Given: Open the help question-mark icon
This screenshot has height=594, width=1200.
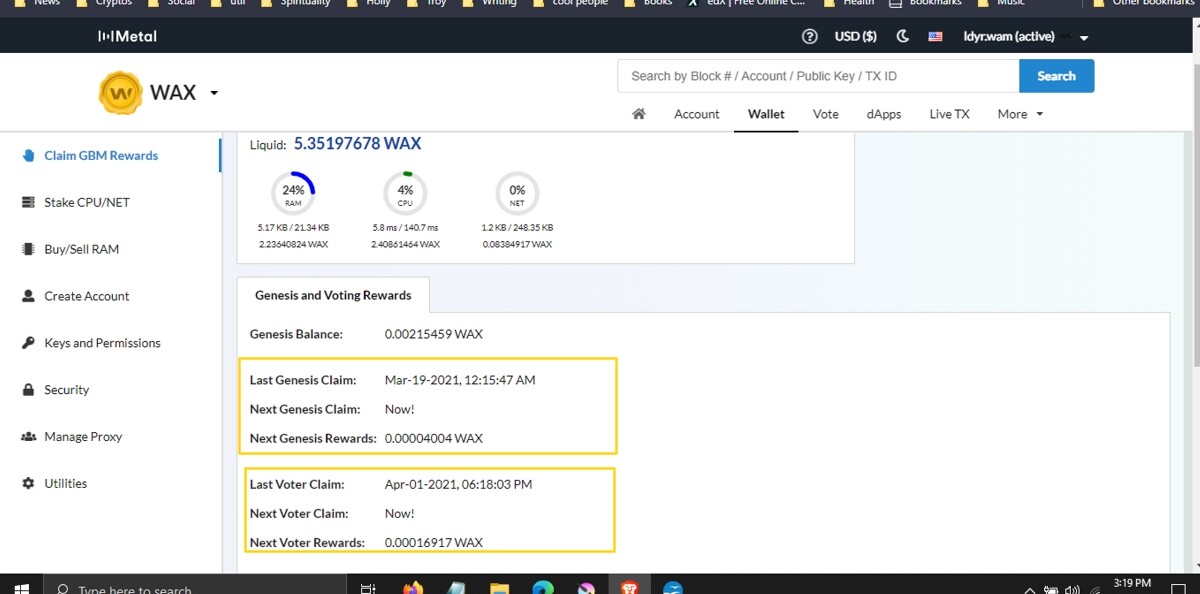Looking at the screenshot, I should (x=810, y=36).
